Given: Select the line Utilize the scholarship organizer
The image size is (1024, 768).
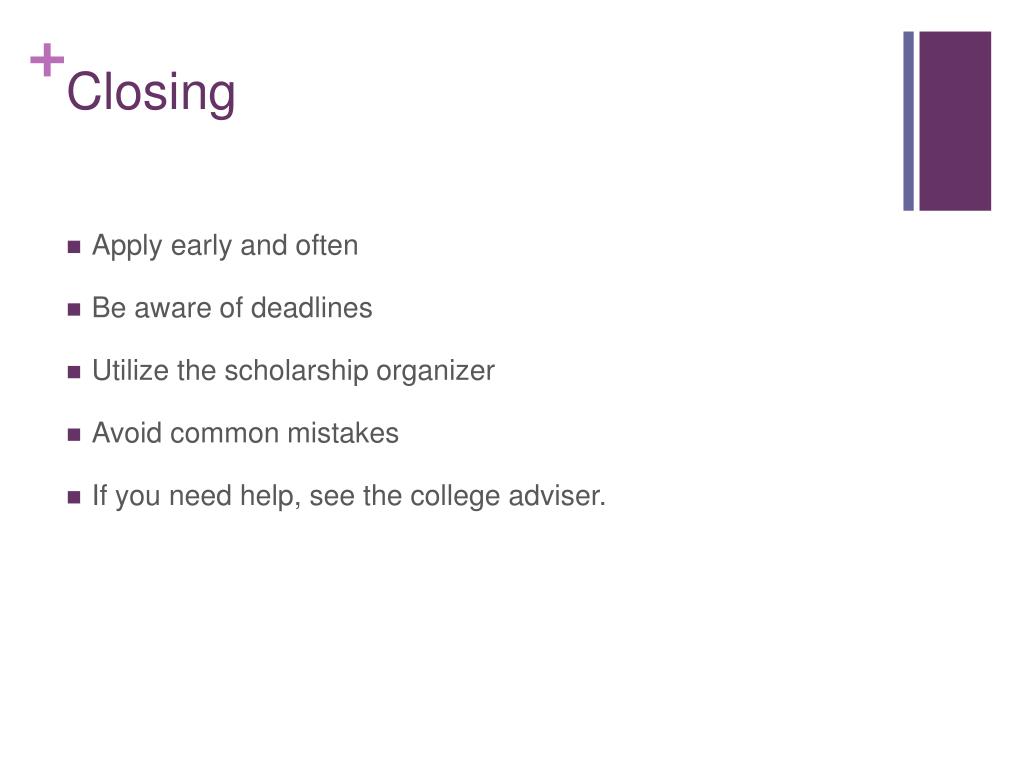Looking at the screenshot, I should coord(293,371).
